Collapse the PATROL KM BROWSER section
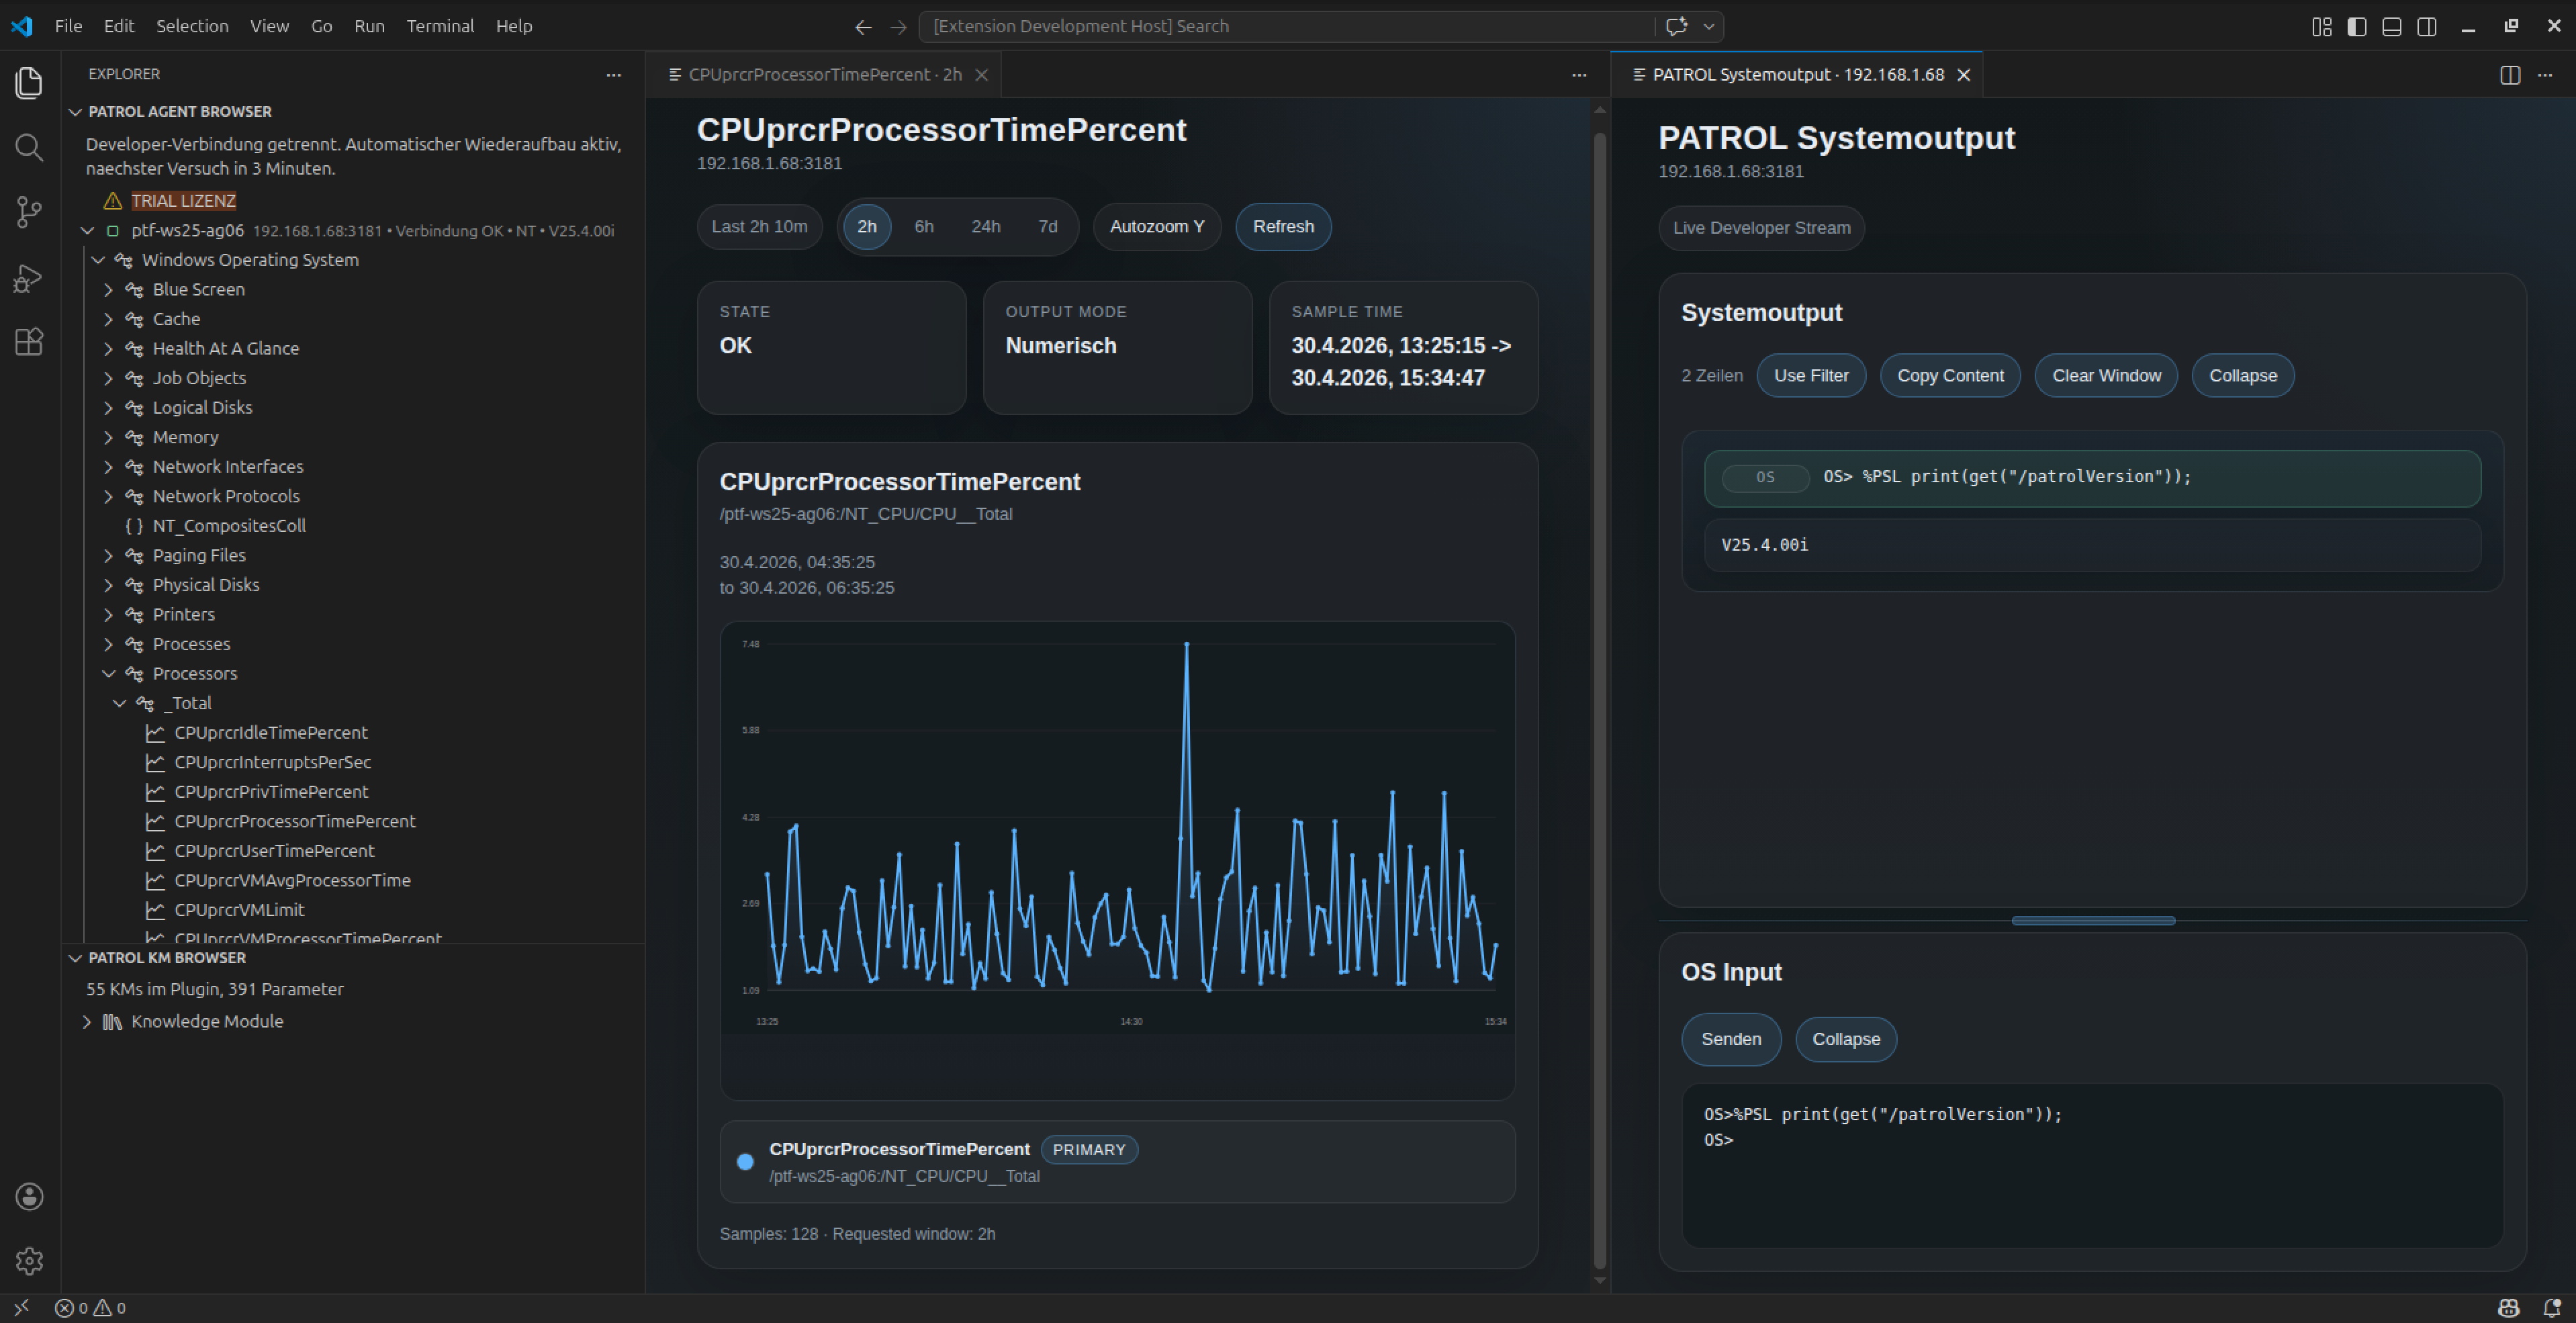The image size is (2576, 1323). coord(75,958)
